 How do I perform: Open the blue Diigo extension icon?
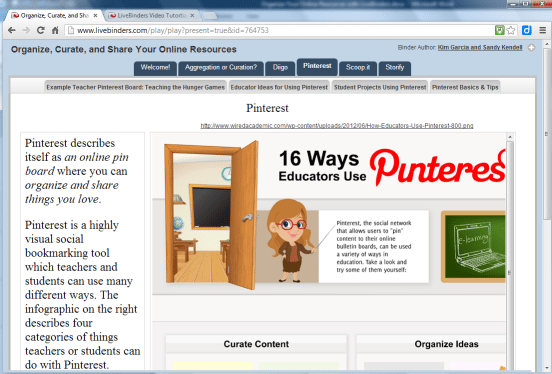point(526,30)
